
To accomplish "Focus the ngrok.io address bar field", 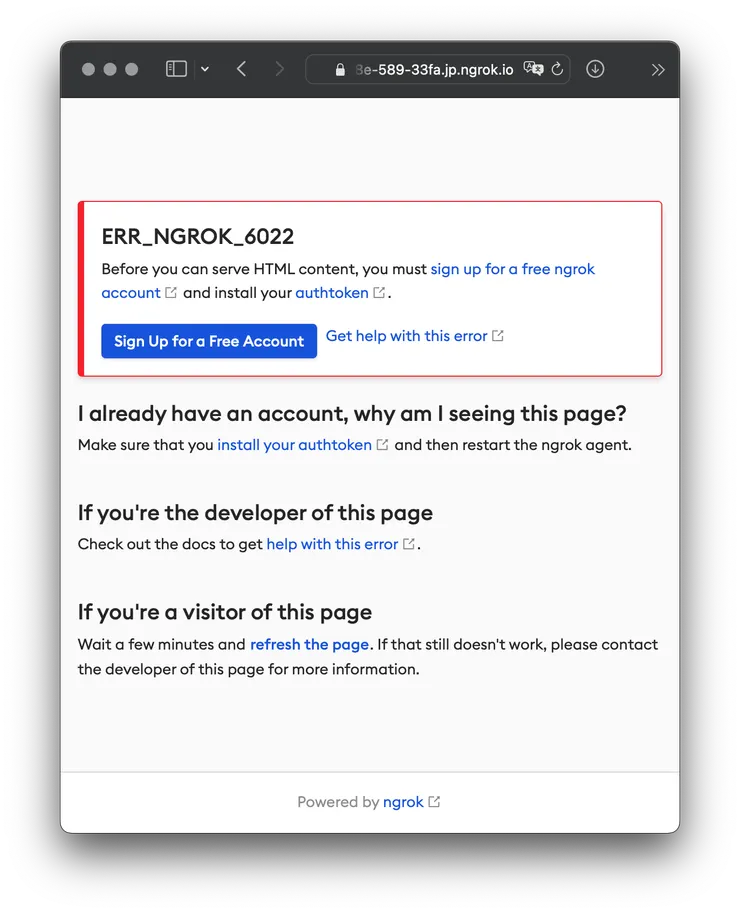I will pos(437,69).
